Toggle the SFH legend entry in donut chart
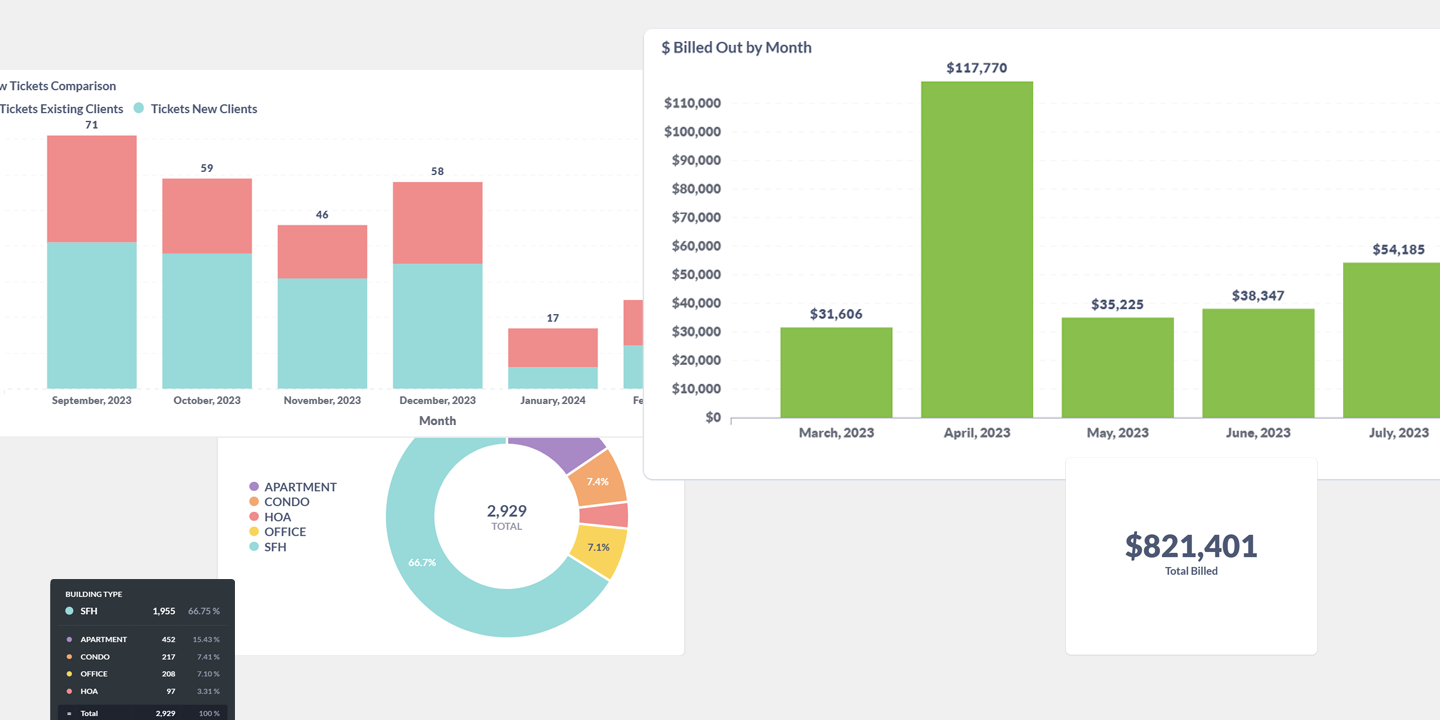 click(x=275, y=547)
